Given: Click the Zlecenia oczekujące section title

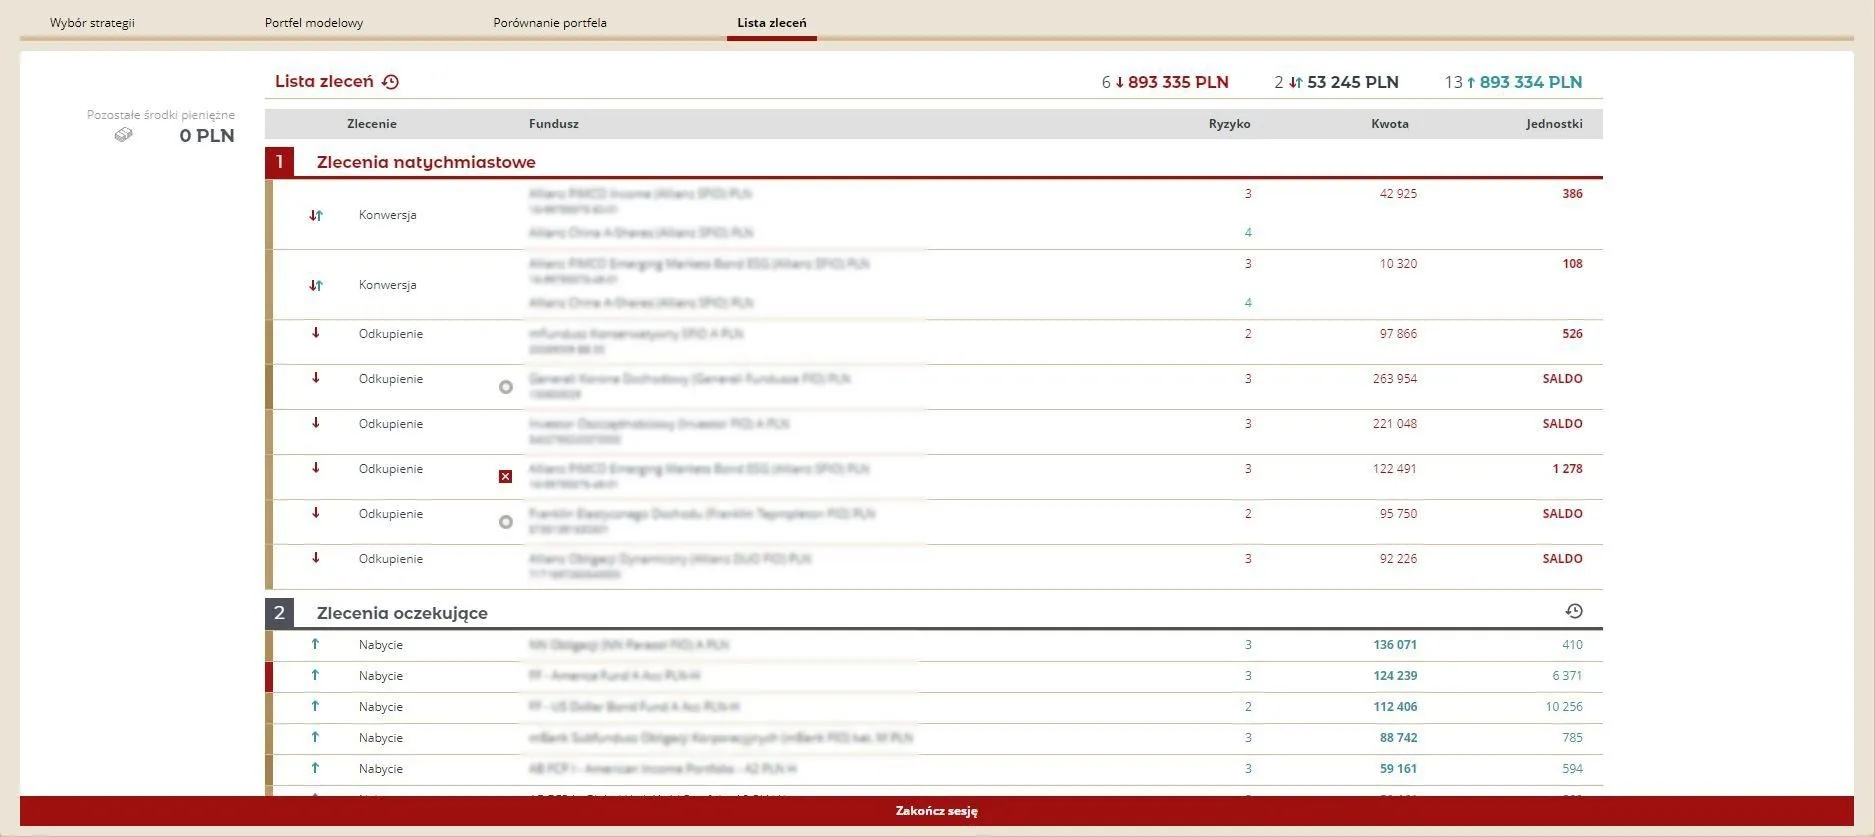Looking at the screenshot, I should click(x=402, y=613).
